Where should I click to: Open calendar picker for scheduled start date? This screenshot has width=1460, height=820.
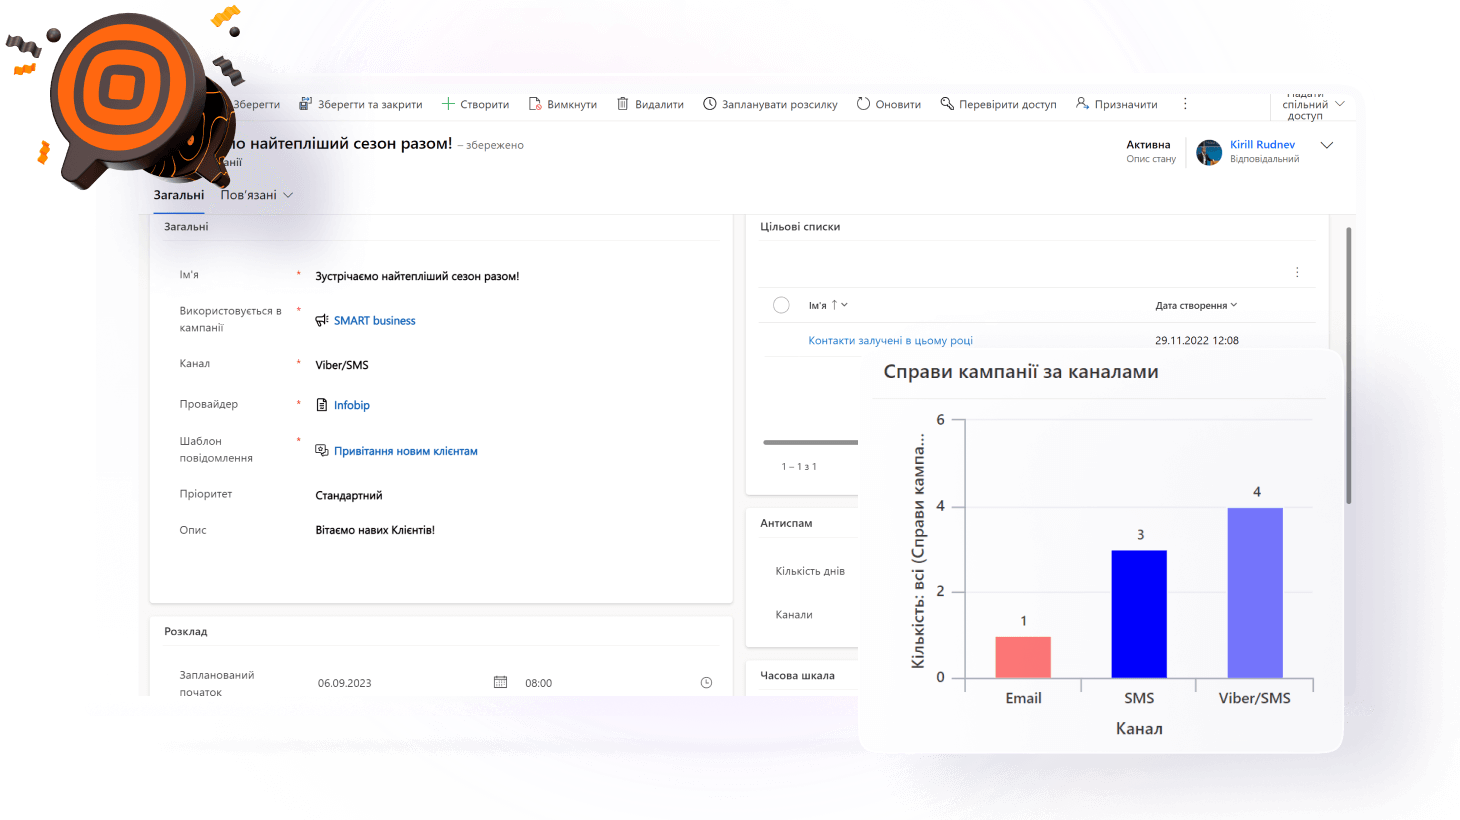point(500,682)
